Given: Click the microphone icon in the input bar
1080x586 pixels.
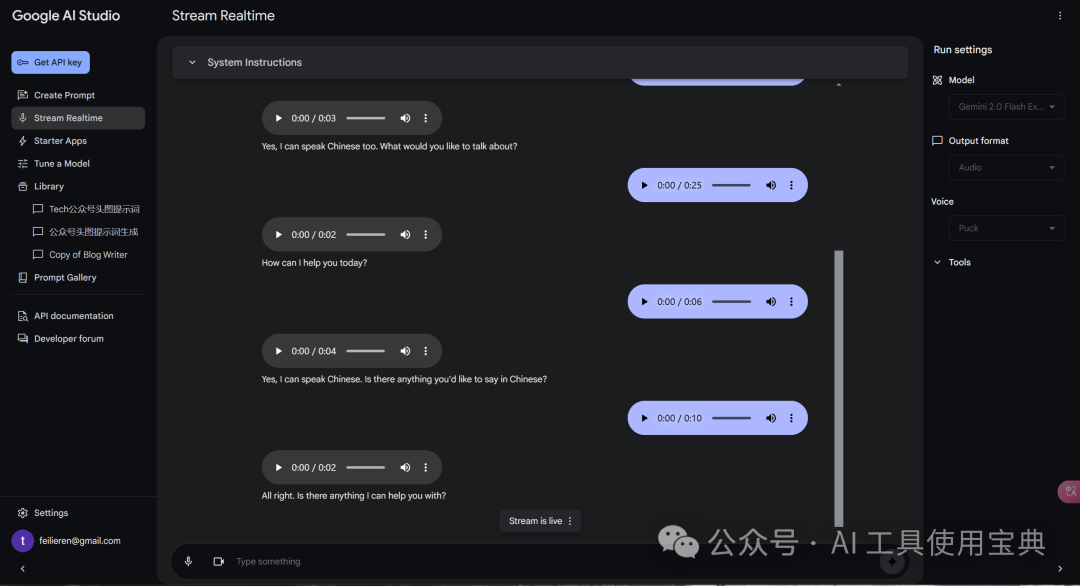Looking at the screenshot, I should pyautogui.click(x=188, y=562).
